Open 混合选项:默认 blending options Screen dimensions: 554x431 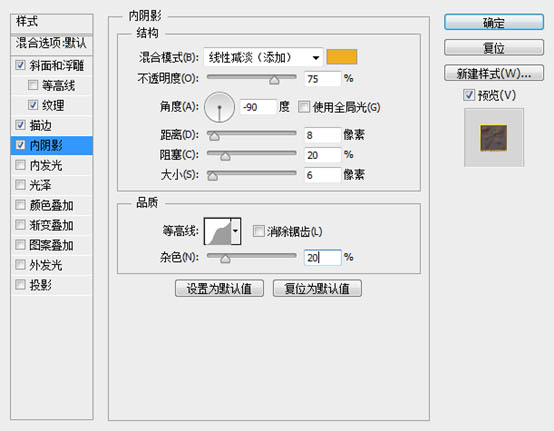pyautogui.click(x=52, y=43)
